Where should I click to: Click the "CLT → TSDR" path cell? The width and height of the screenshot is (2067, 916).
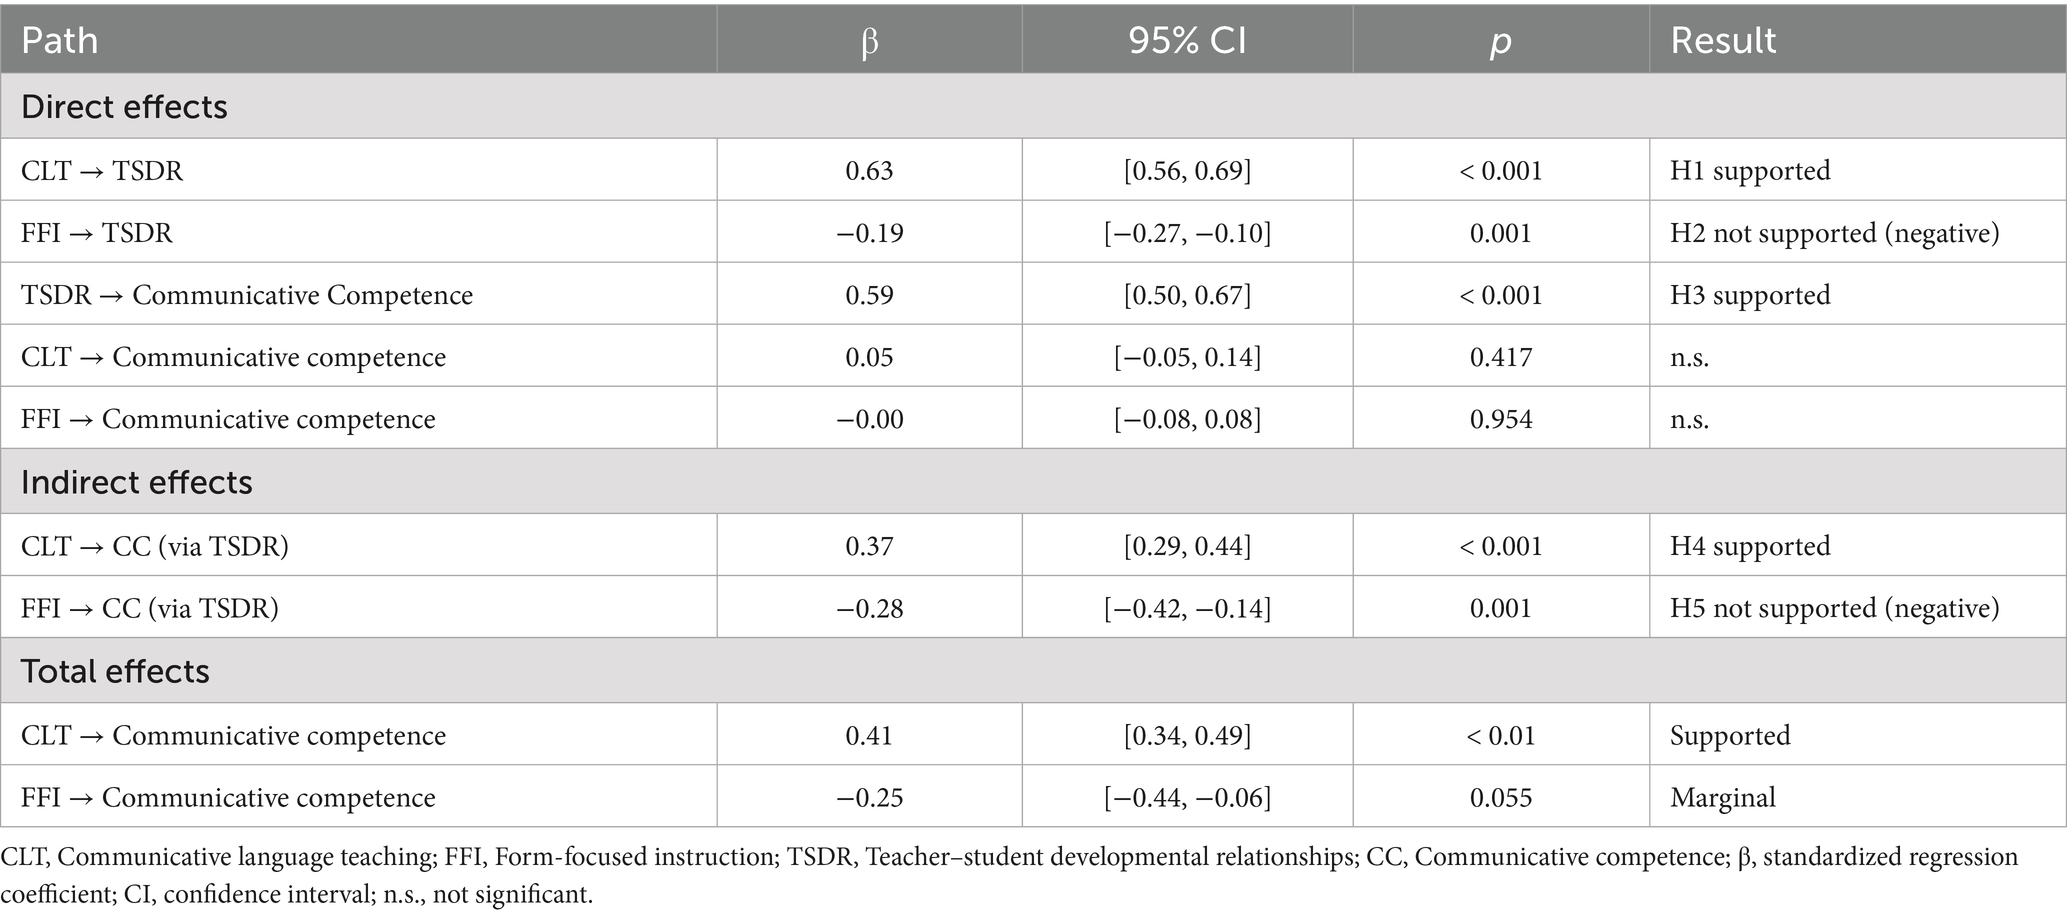click(x=102, y=171)
